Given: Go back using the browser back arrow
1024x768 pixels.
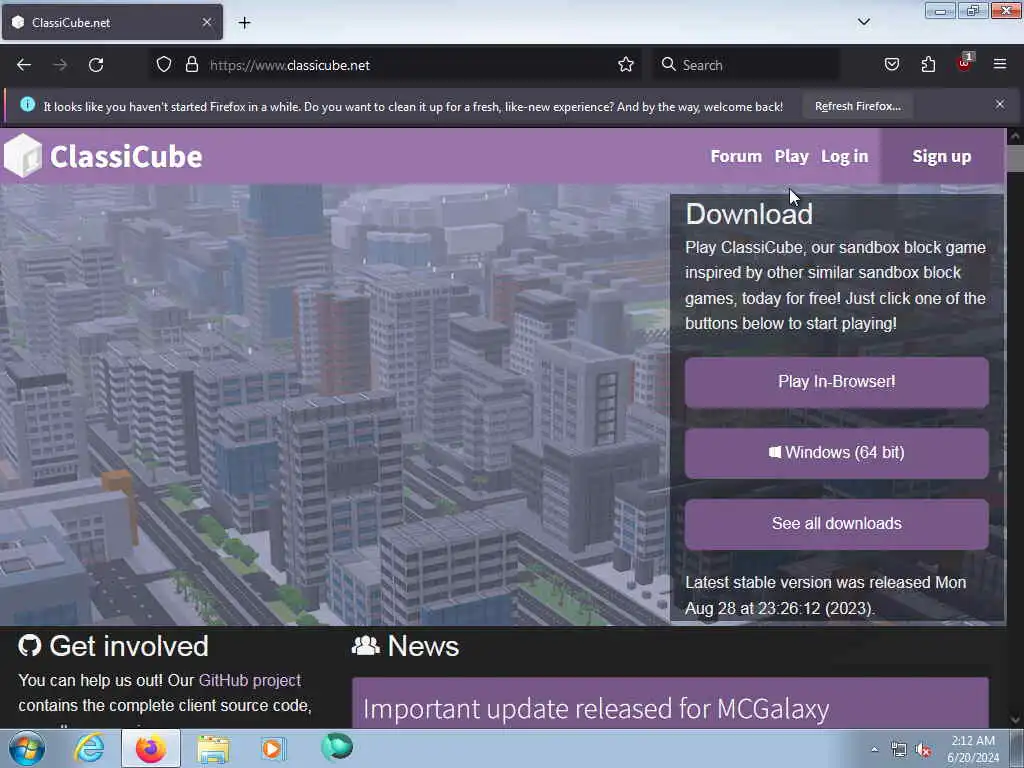Looking at the screenshot, I should point(24,65).
